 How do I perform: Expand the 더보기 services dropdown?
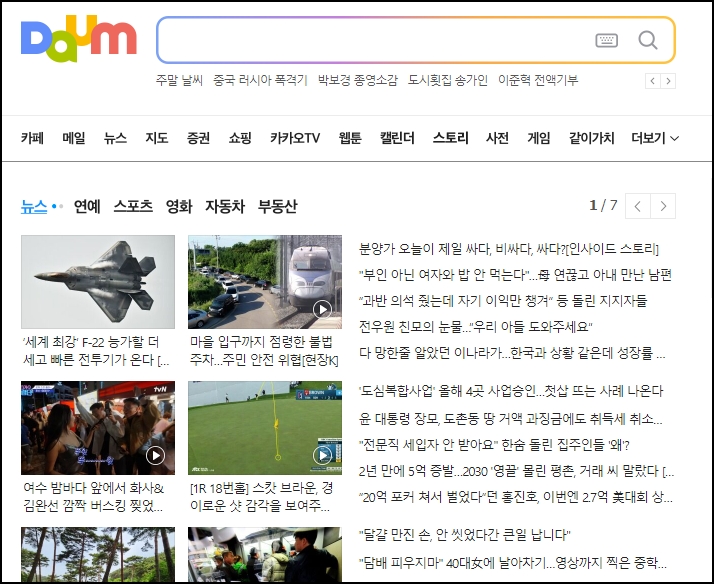655,138
